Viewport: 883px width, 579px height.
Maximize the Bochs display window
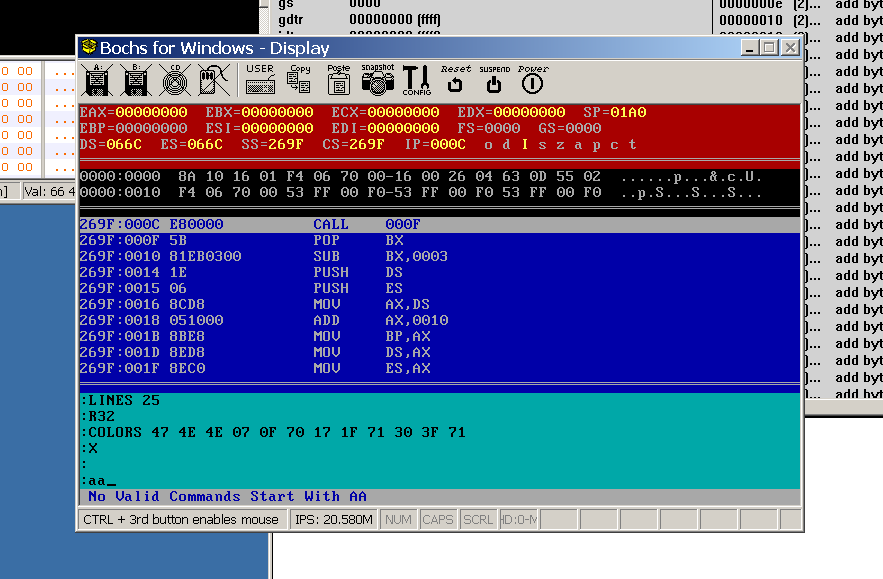(769, 47)
